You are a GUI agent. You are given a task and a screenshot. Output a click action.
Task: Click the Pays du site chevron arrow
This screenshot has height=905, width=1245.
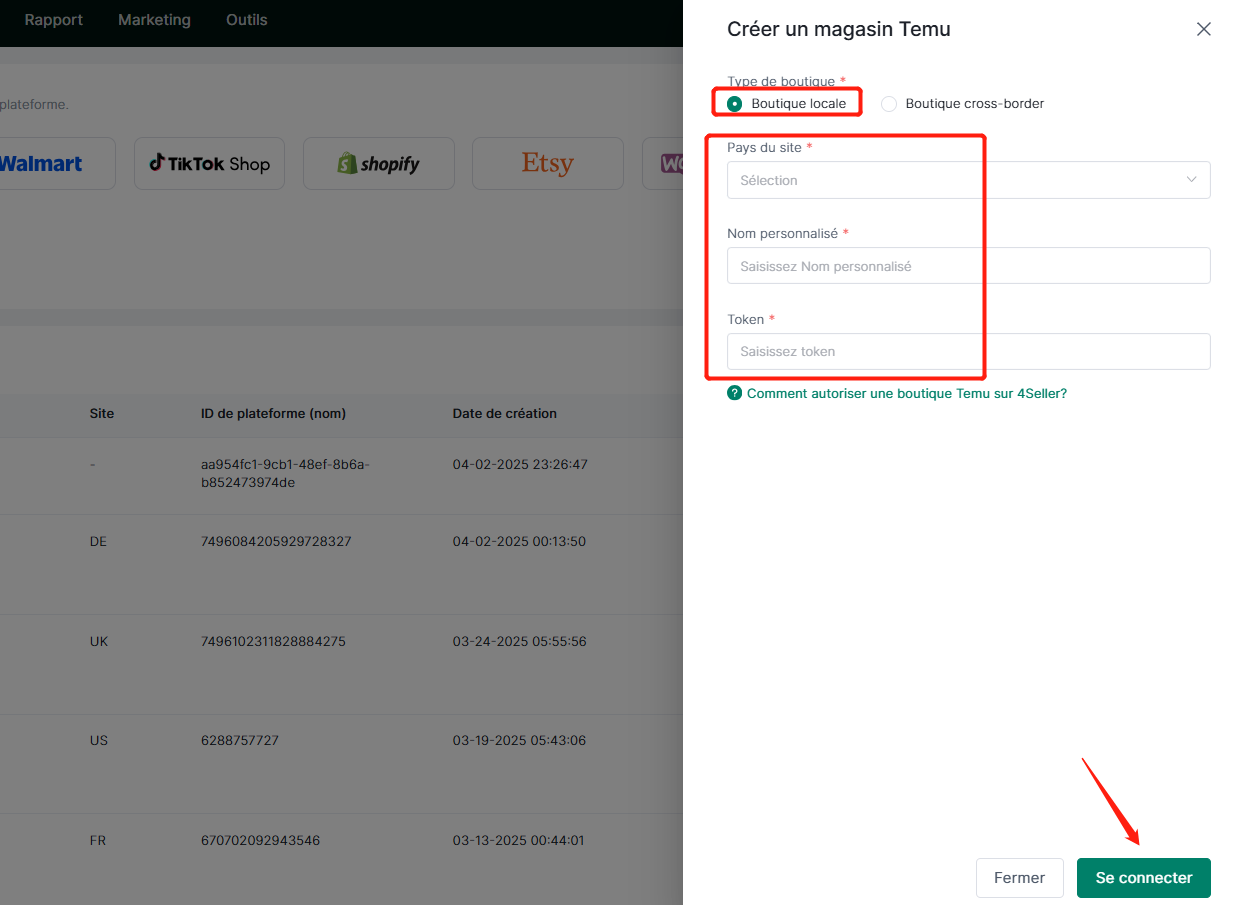(1191, 180)
